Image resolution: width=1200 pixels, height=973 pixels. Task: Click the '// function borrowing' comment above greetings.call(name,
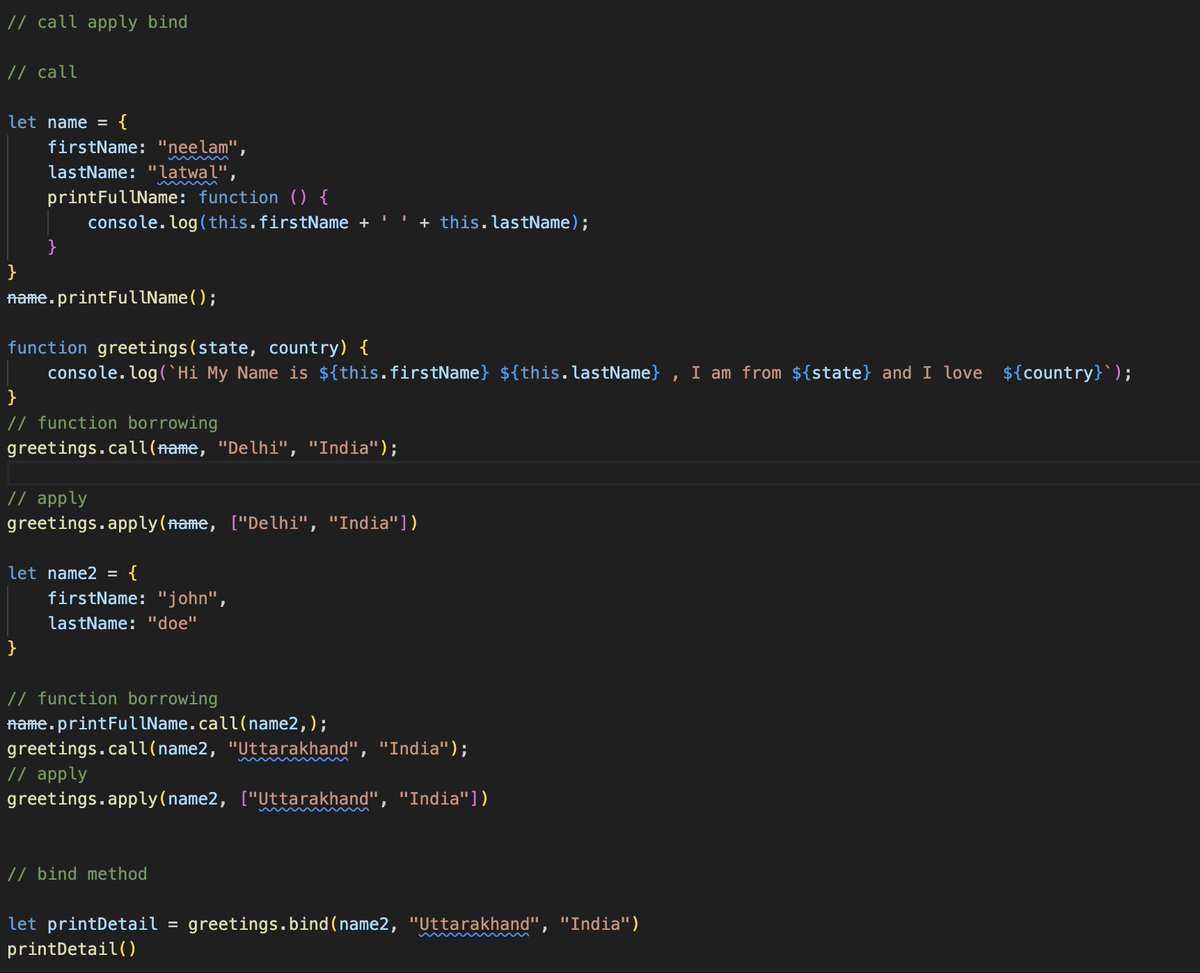[x=112, y=422]
